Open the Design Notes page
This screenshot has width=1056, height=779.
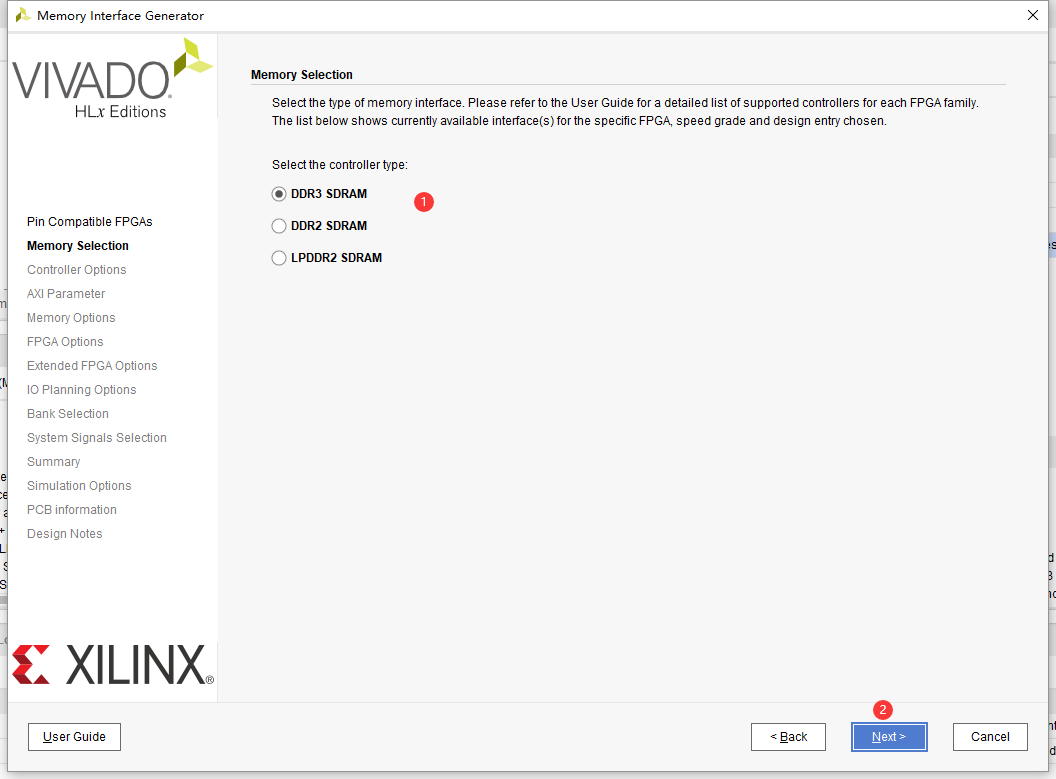coord(64,533)
